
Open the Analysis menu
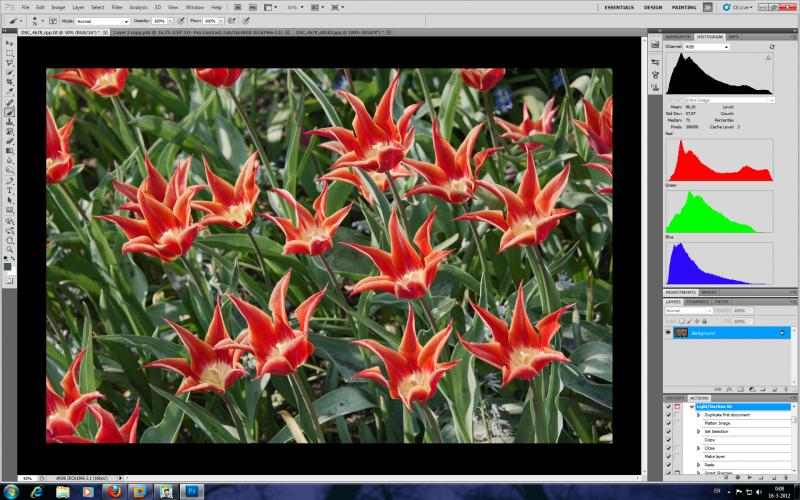tap(138, 7)
